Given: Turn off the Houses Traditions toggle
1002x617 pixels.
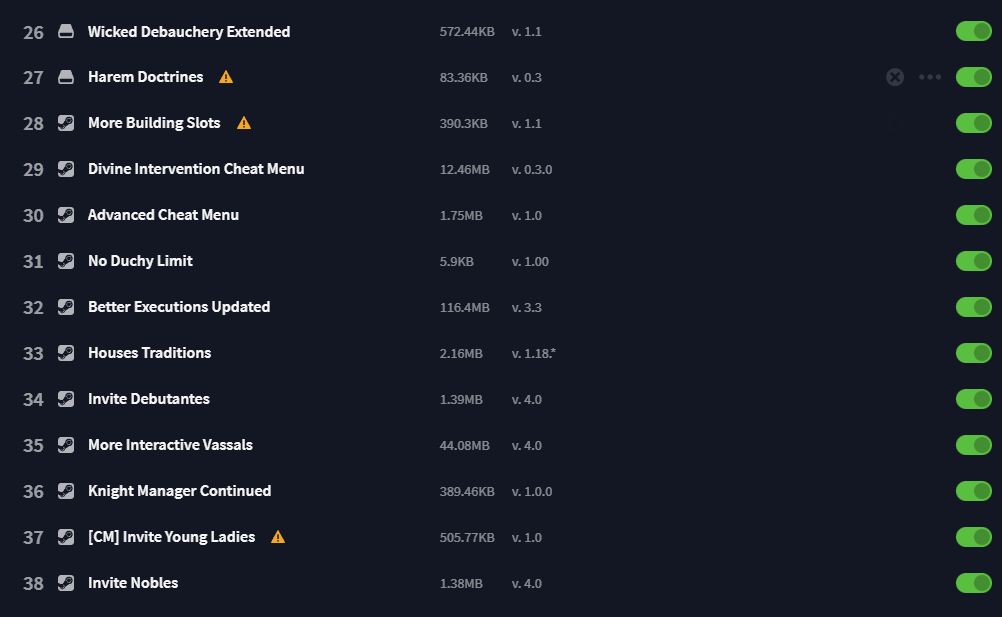Looking at the screenshot, I should click(x=973, y=353).
